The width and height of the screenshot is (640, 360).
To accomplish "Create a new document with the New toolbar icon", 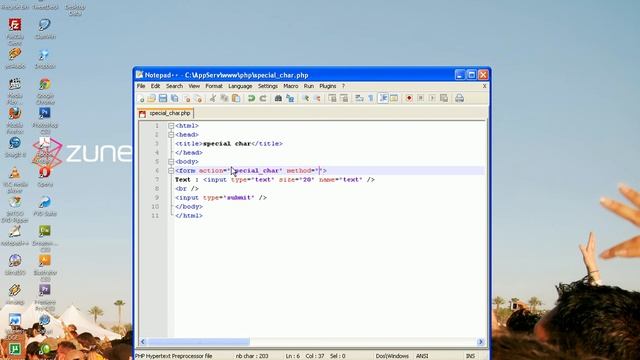I will [141, 98].
